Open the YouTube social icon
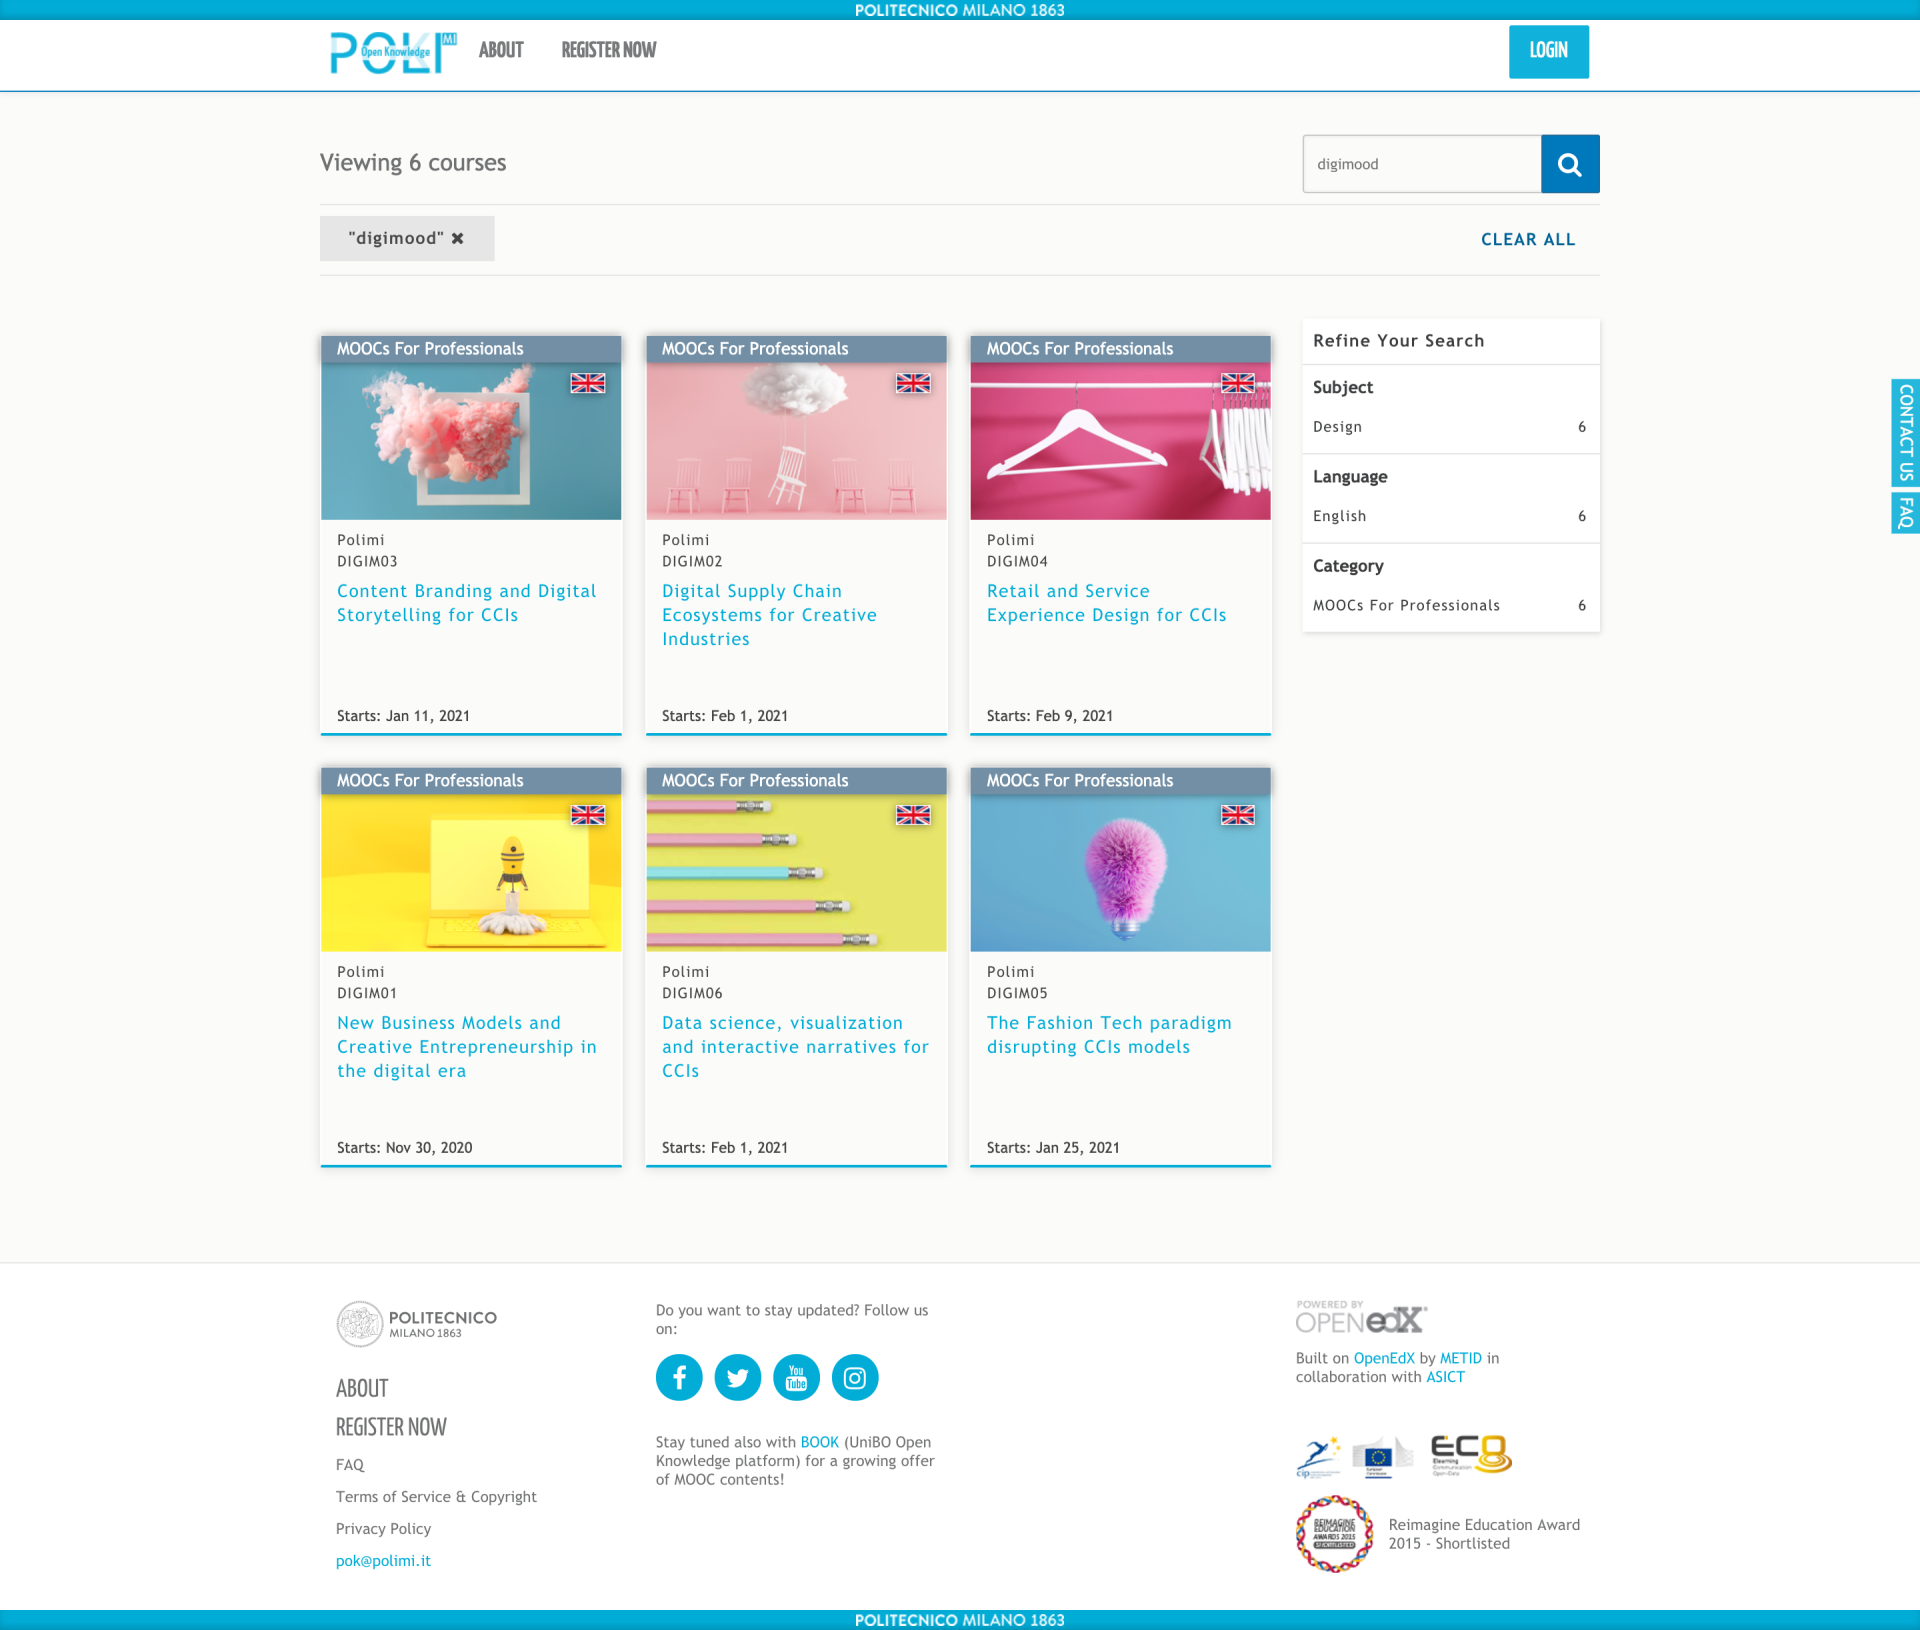 [796, 1377]
